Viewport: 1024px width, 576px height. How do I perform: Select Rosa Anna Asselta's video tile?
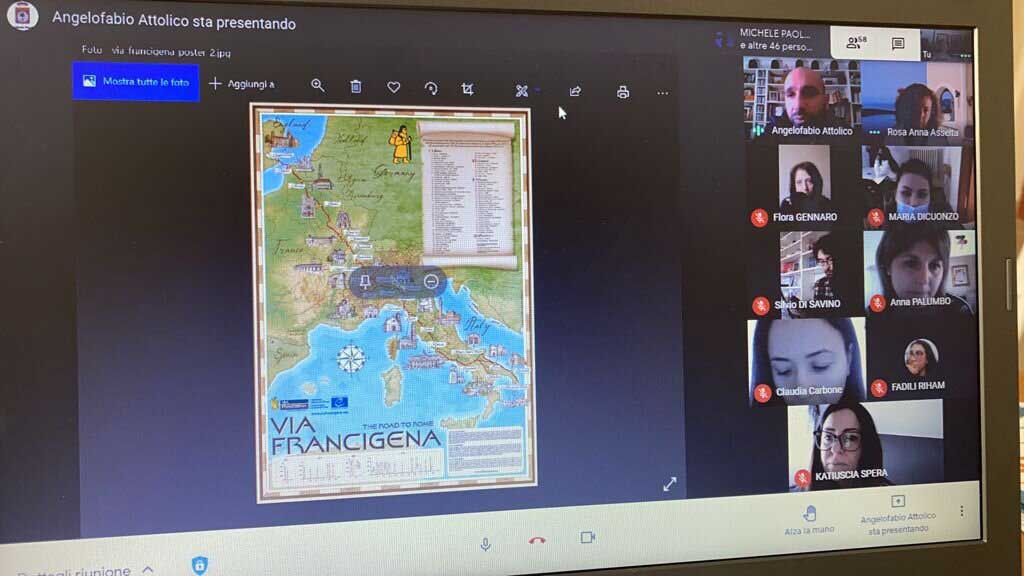coord(917,99)
